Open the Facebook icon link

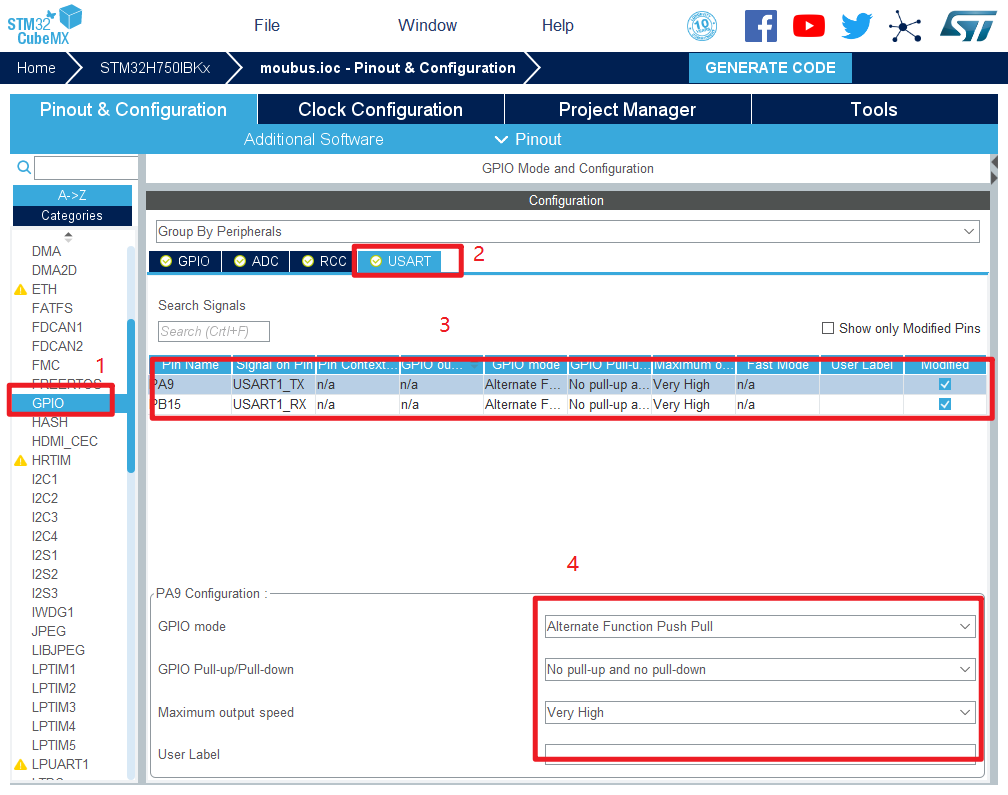point(760,26)
